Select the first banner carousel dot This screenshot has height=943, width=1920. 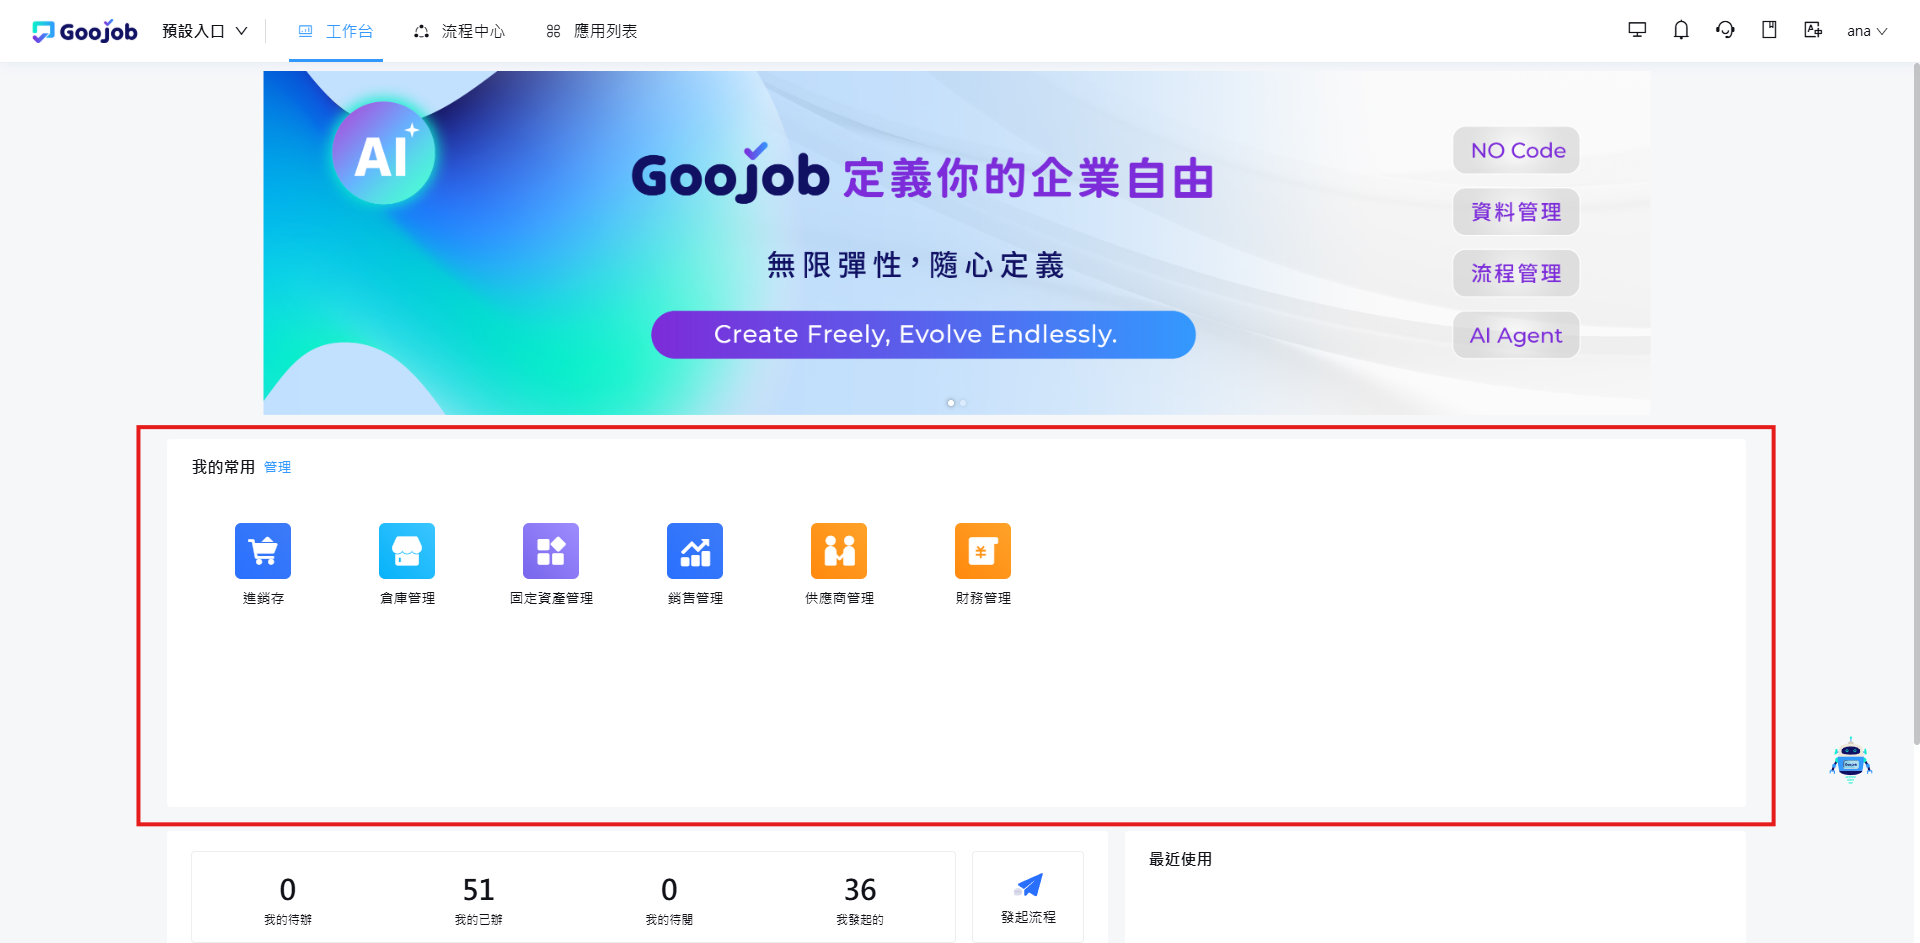(x=950, y=403)
